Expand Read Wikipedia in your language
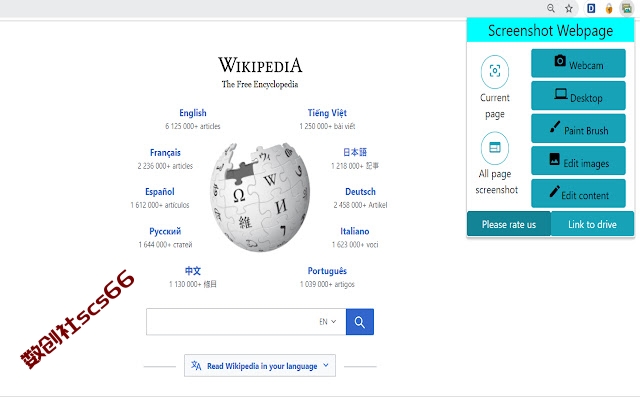The width and height of the screenshot is (640, 400). [x=260, y=366]
